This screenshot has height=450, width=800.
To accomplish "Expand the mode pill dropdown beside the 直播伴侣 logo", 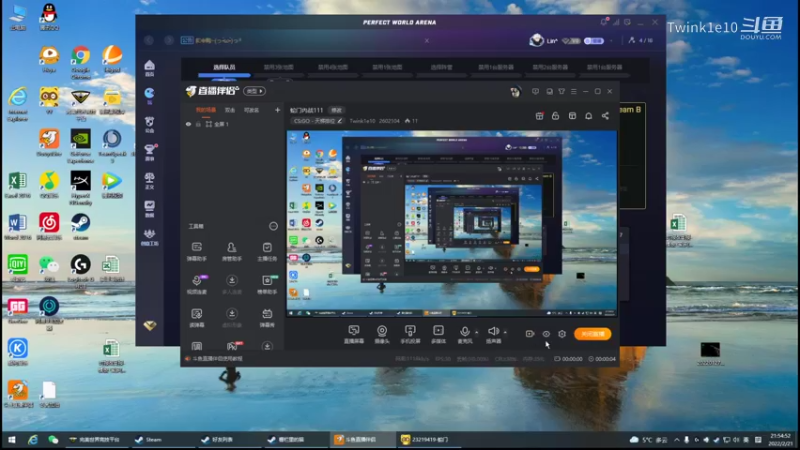I will tap(255, 91).
